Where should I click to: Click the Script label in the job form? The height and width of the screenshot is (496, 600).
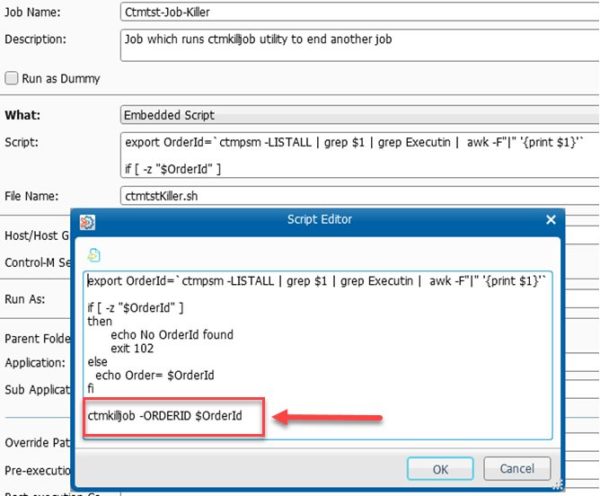pos(21,142)
